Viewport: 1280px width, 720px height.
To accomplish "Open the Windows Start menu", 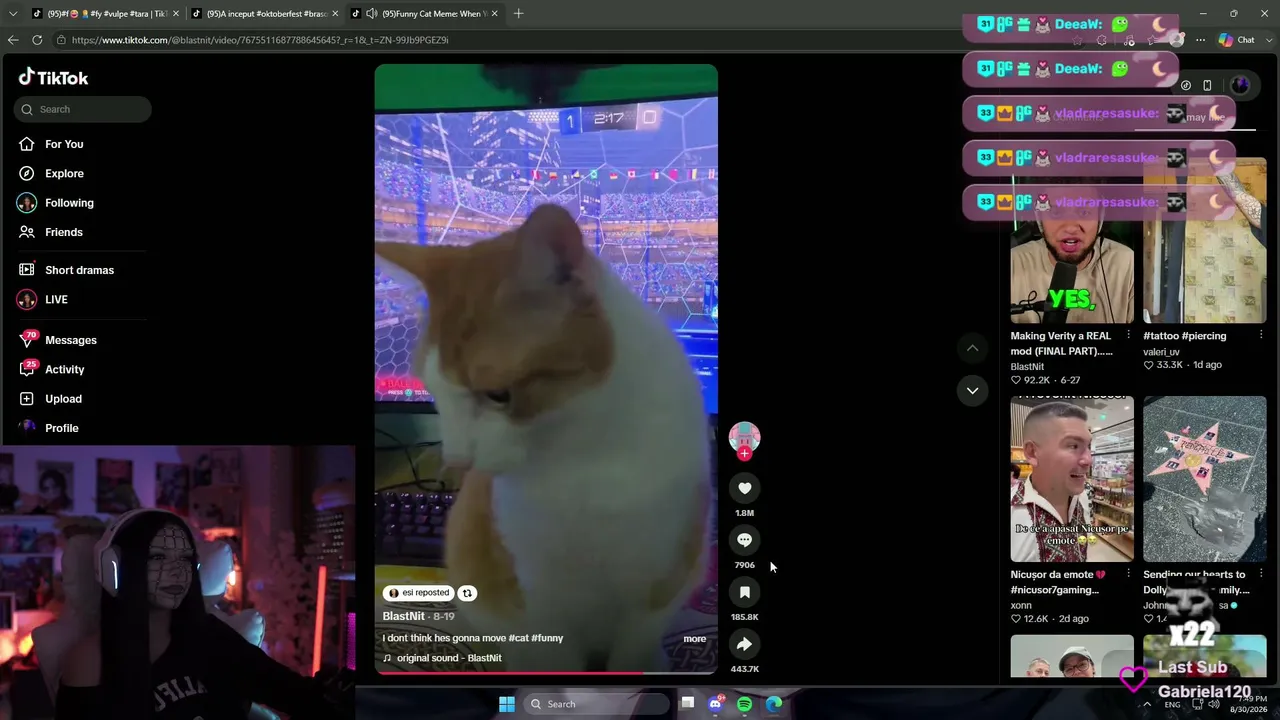I will click(507, 704).
